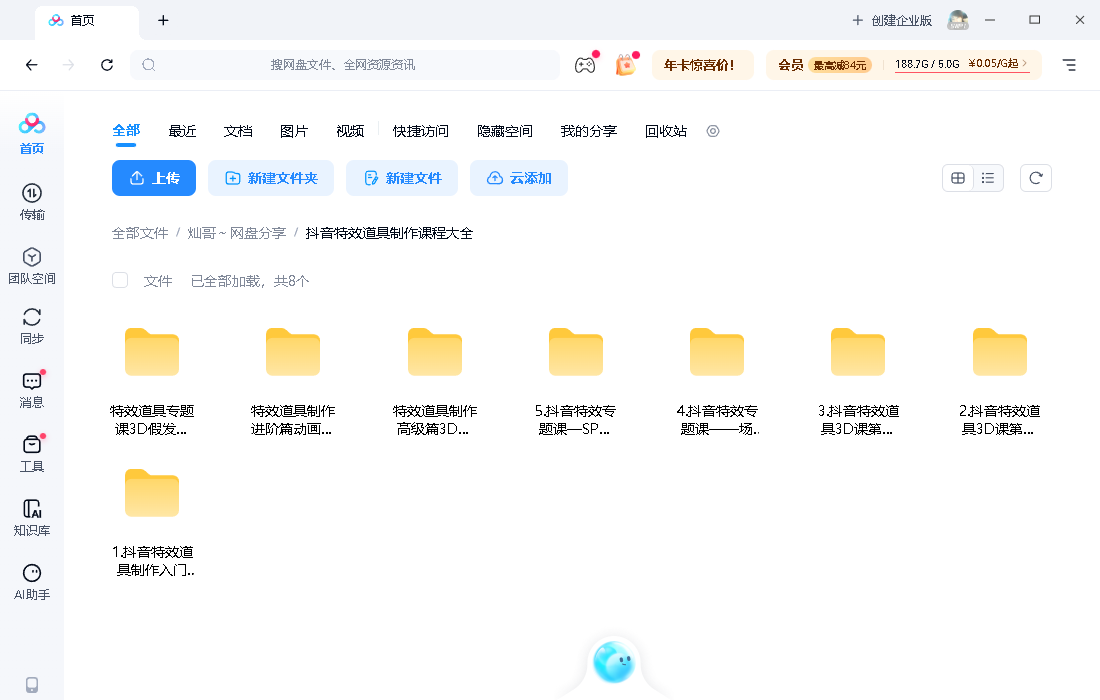Click the 云添加 button
This screenshot has width=1100, height=700.
(518, 178)
